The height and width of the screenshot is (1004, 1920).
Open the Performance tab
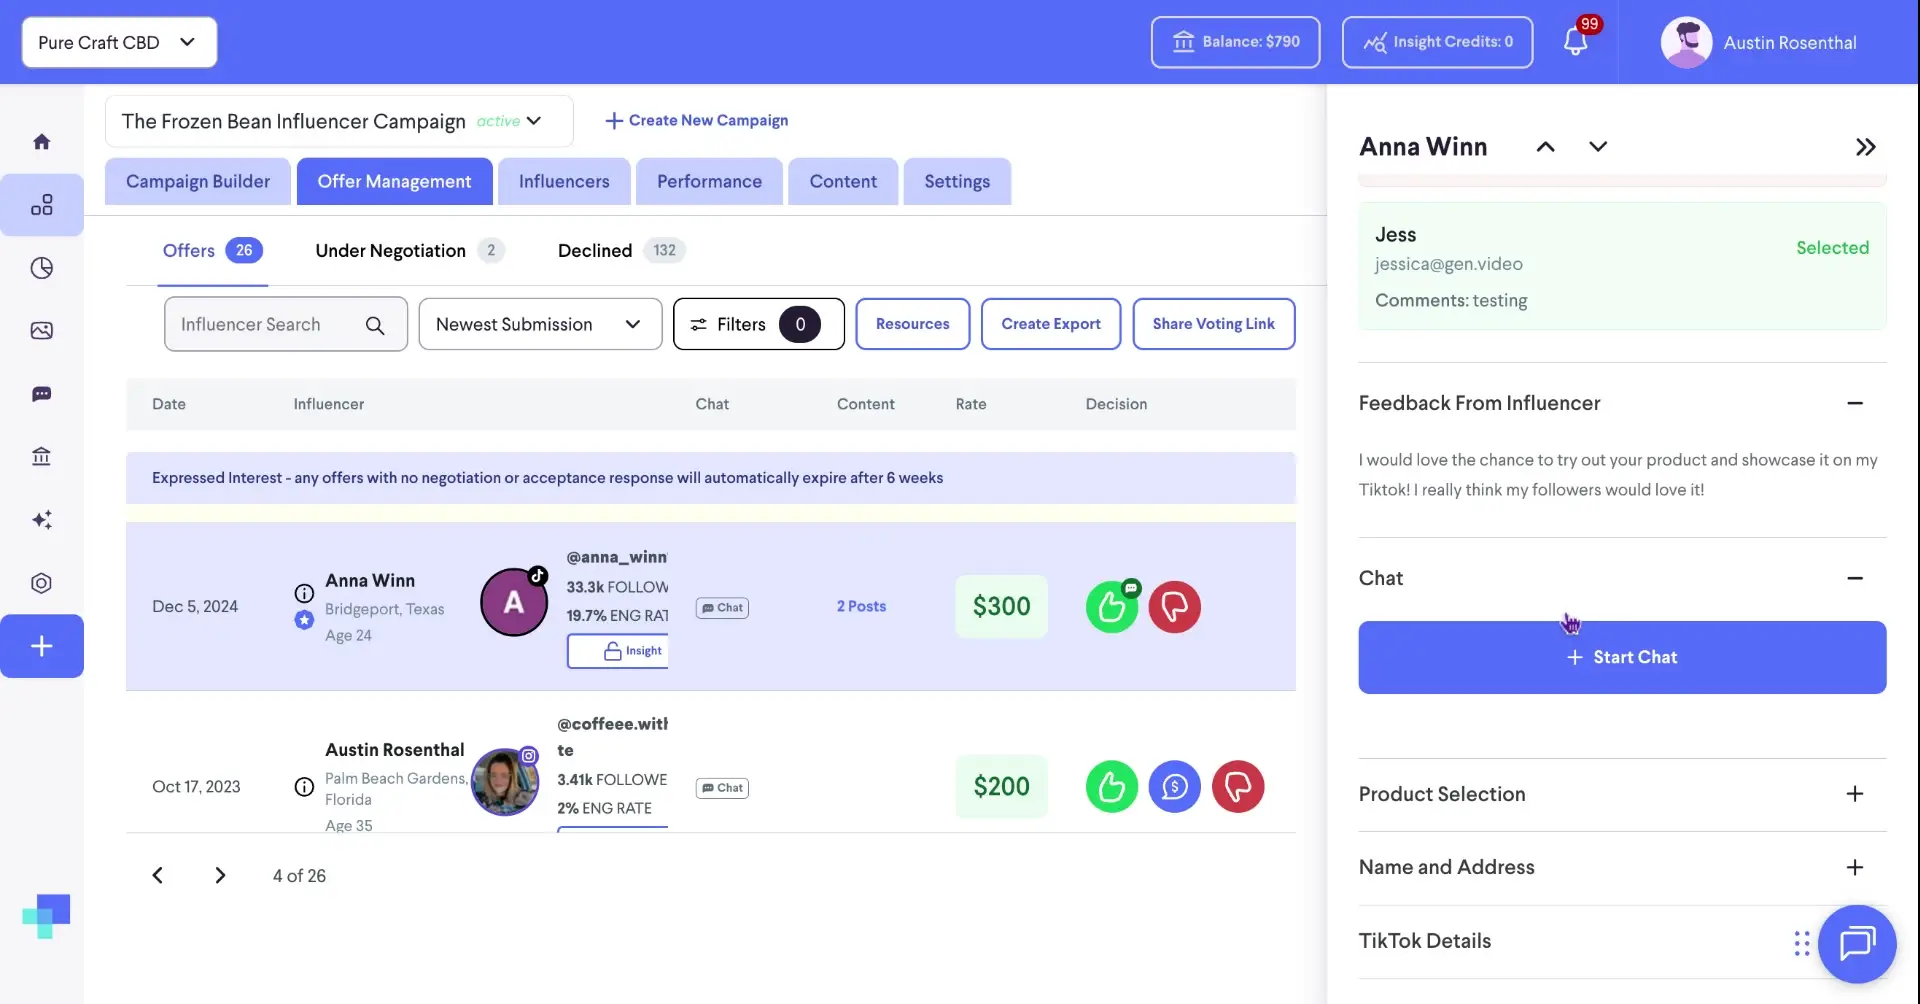708,181
